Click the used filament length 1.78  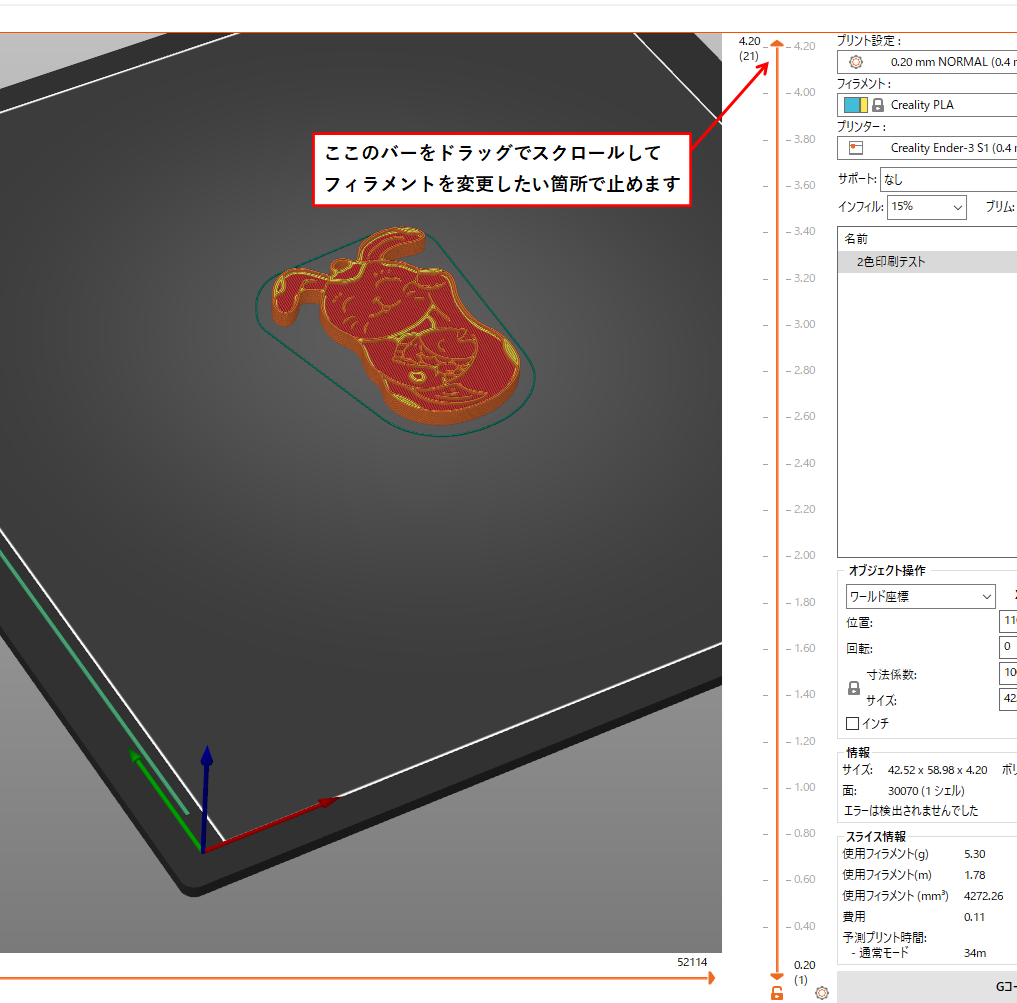tap(974, 875)
